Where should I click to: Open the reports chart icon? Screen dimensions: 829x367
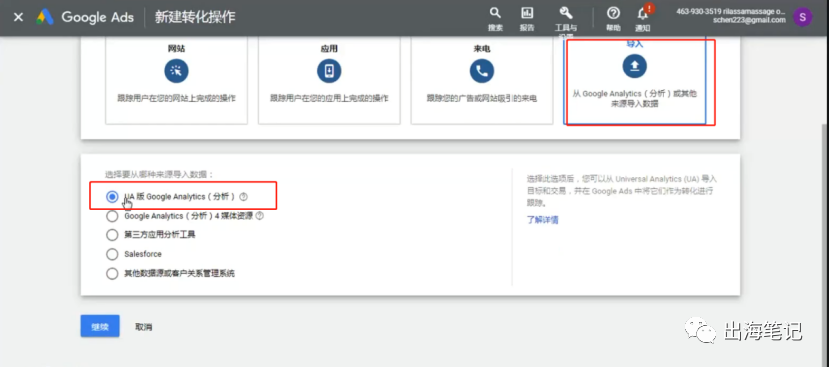[x=527, y=13]
